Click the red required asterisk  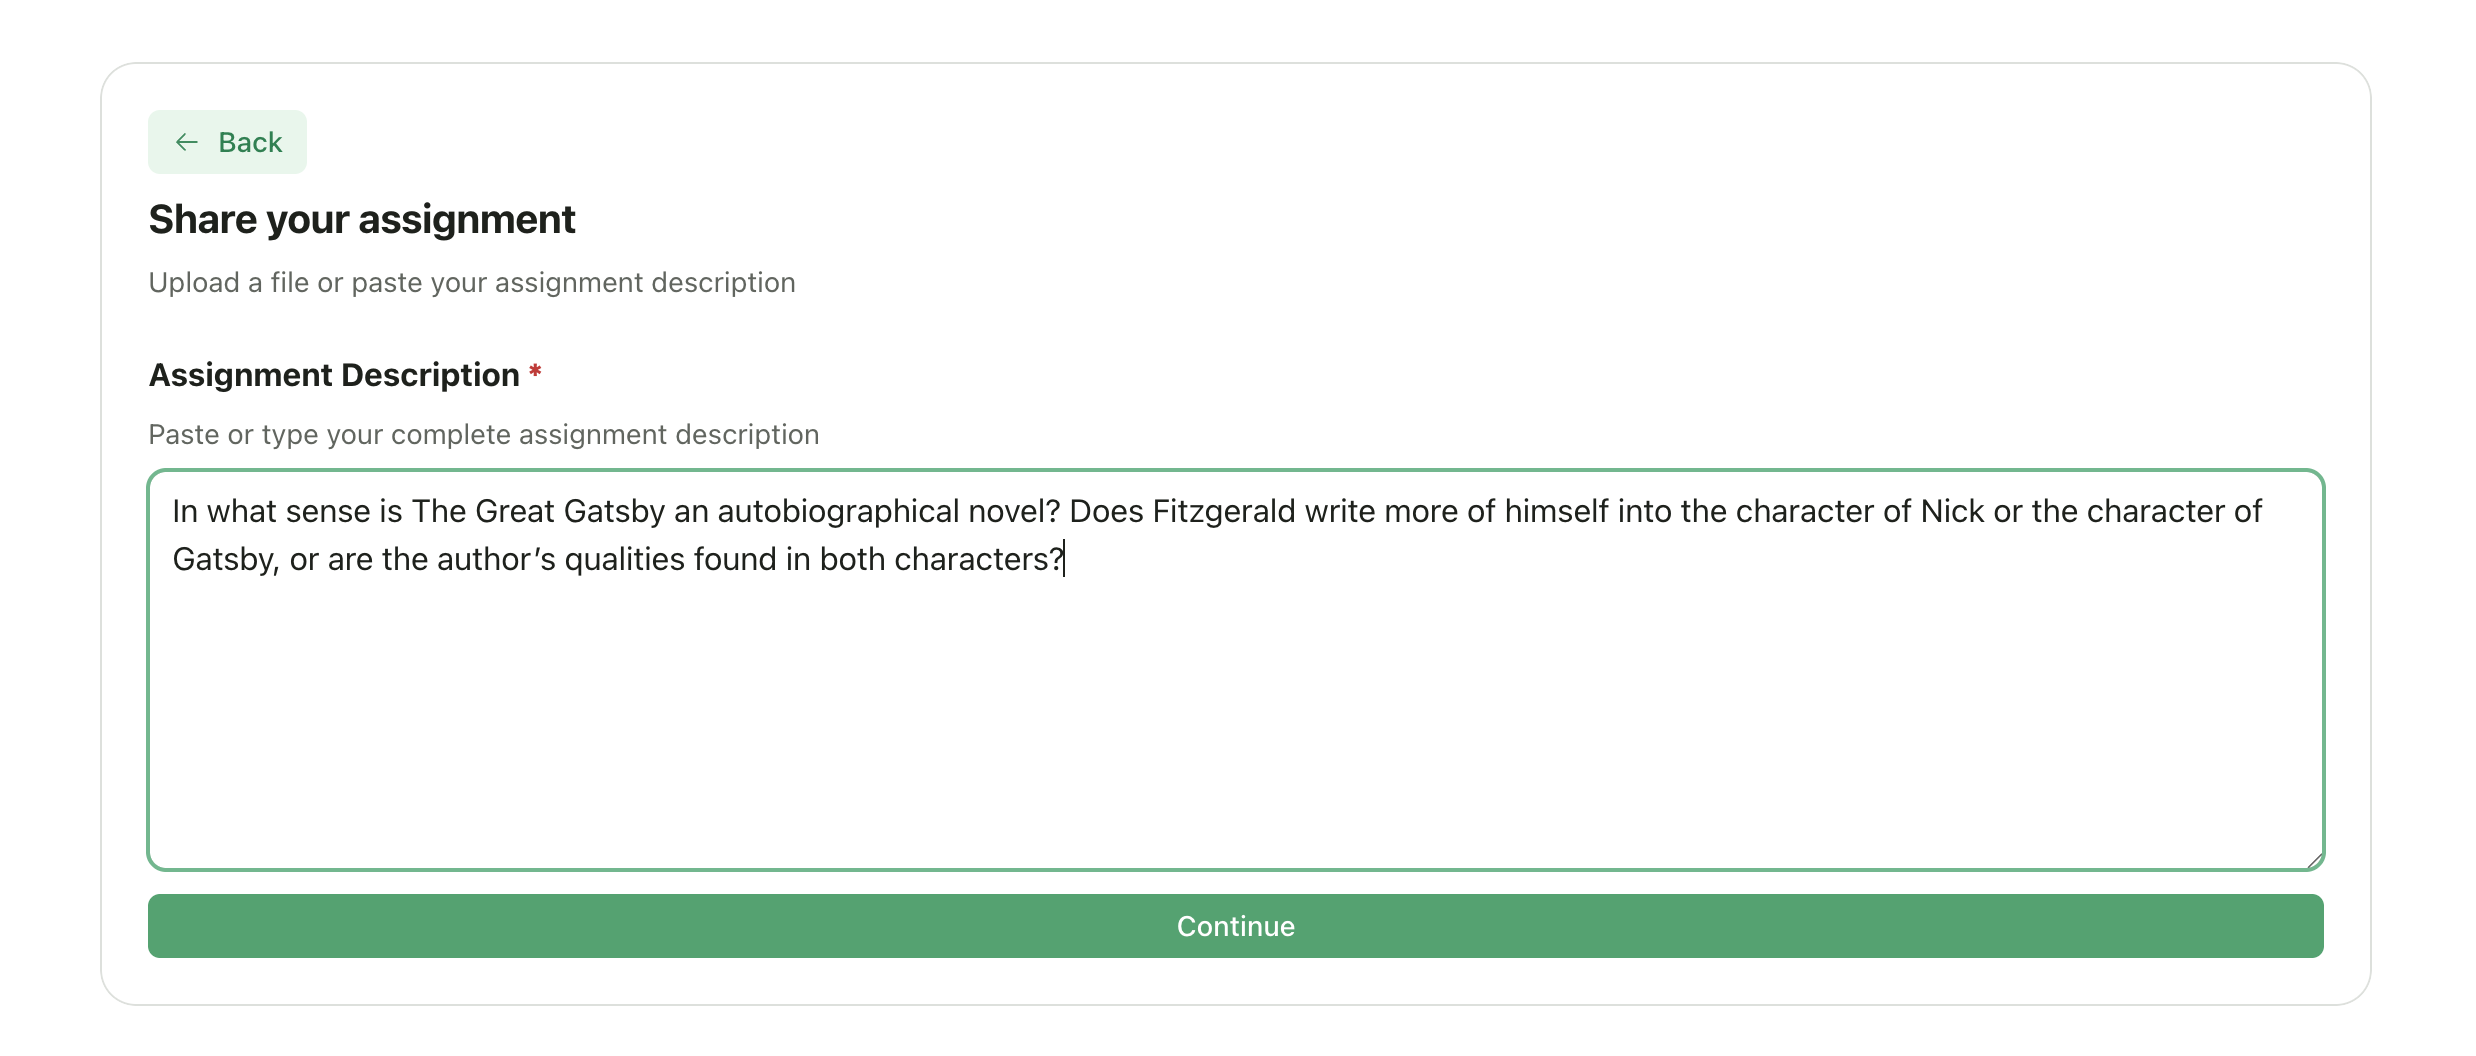(x=536, y=370)
